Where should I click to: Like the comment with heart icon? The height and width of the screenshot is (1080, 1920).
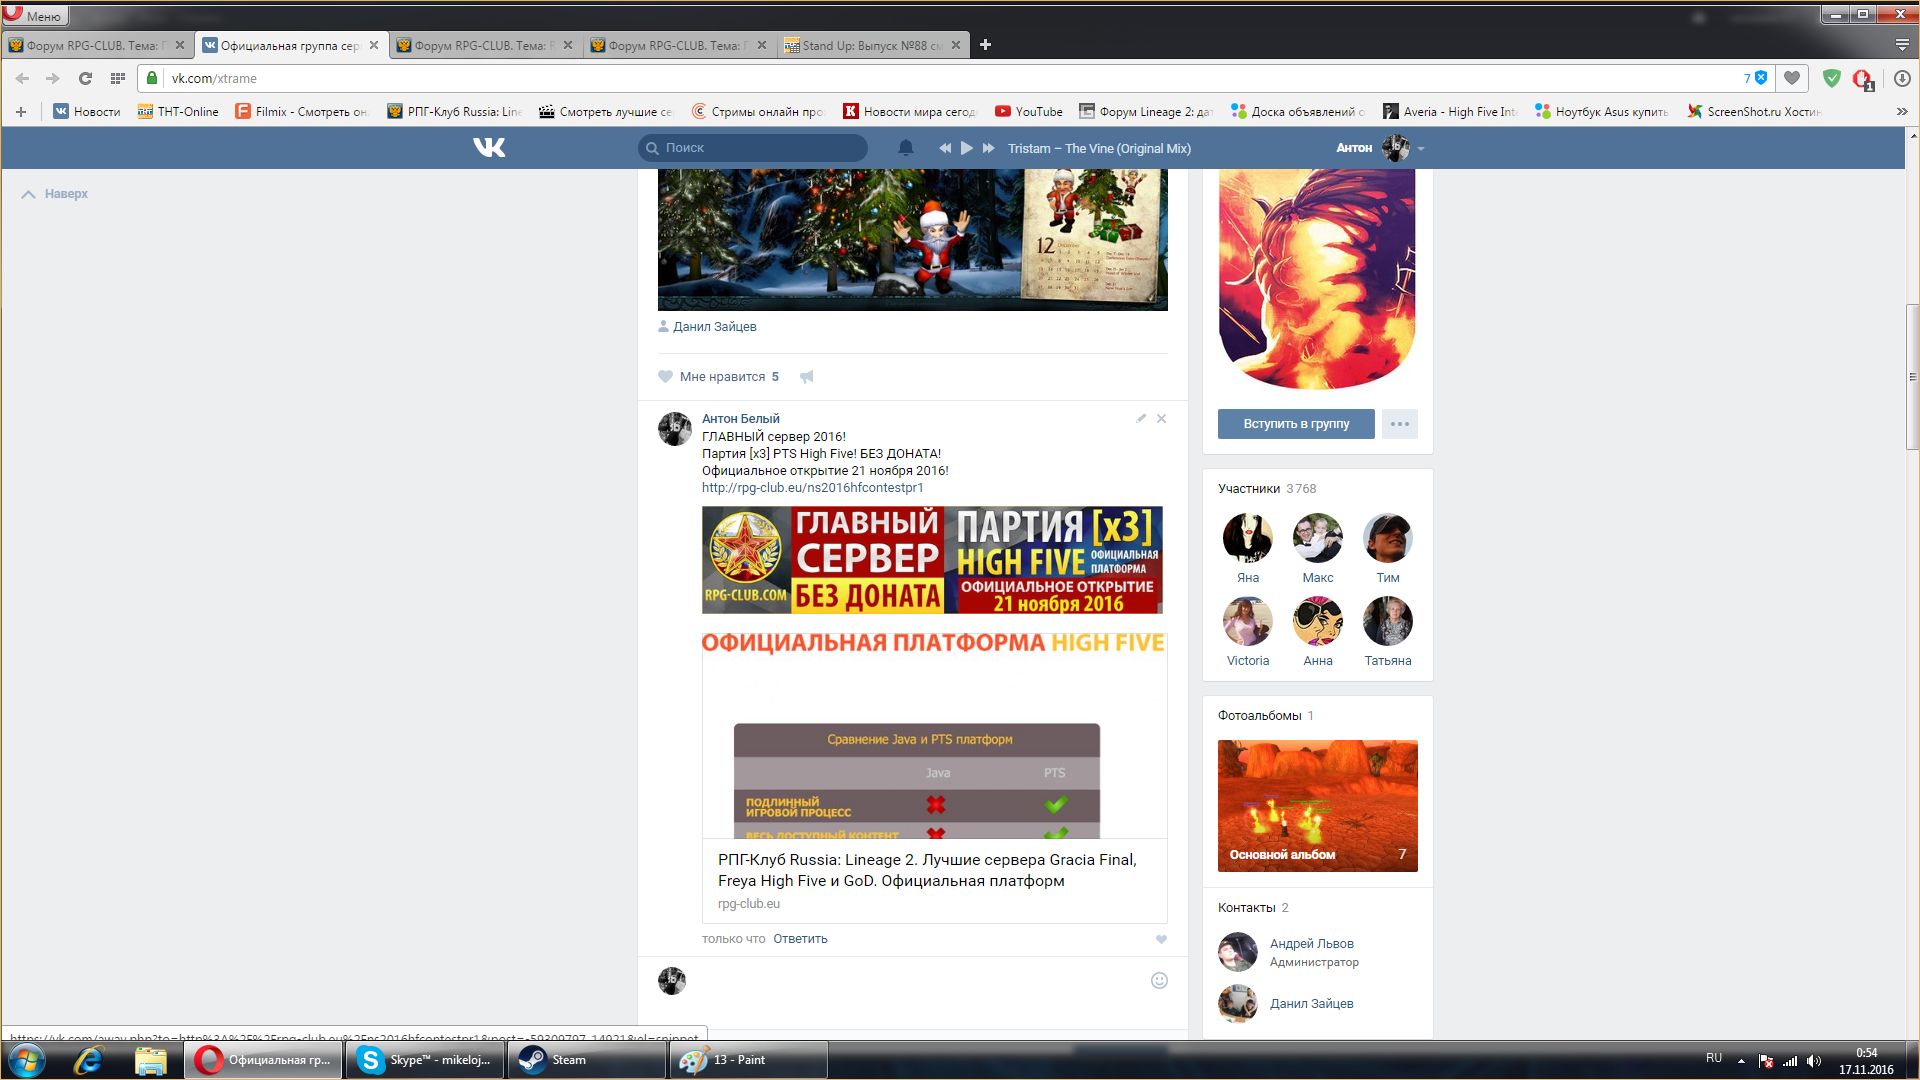pyautogui.click(x=1161, y=940)
